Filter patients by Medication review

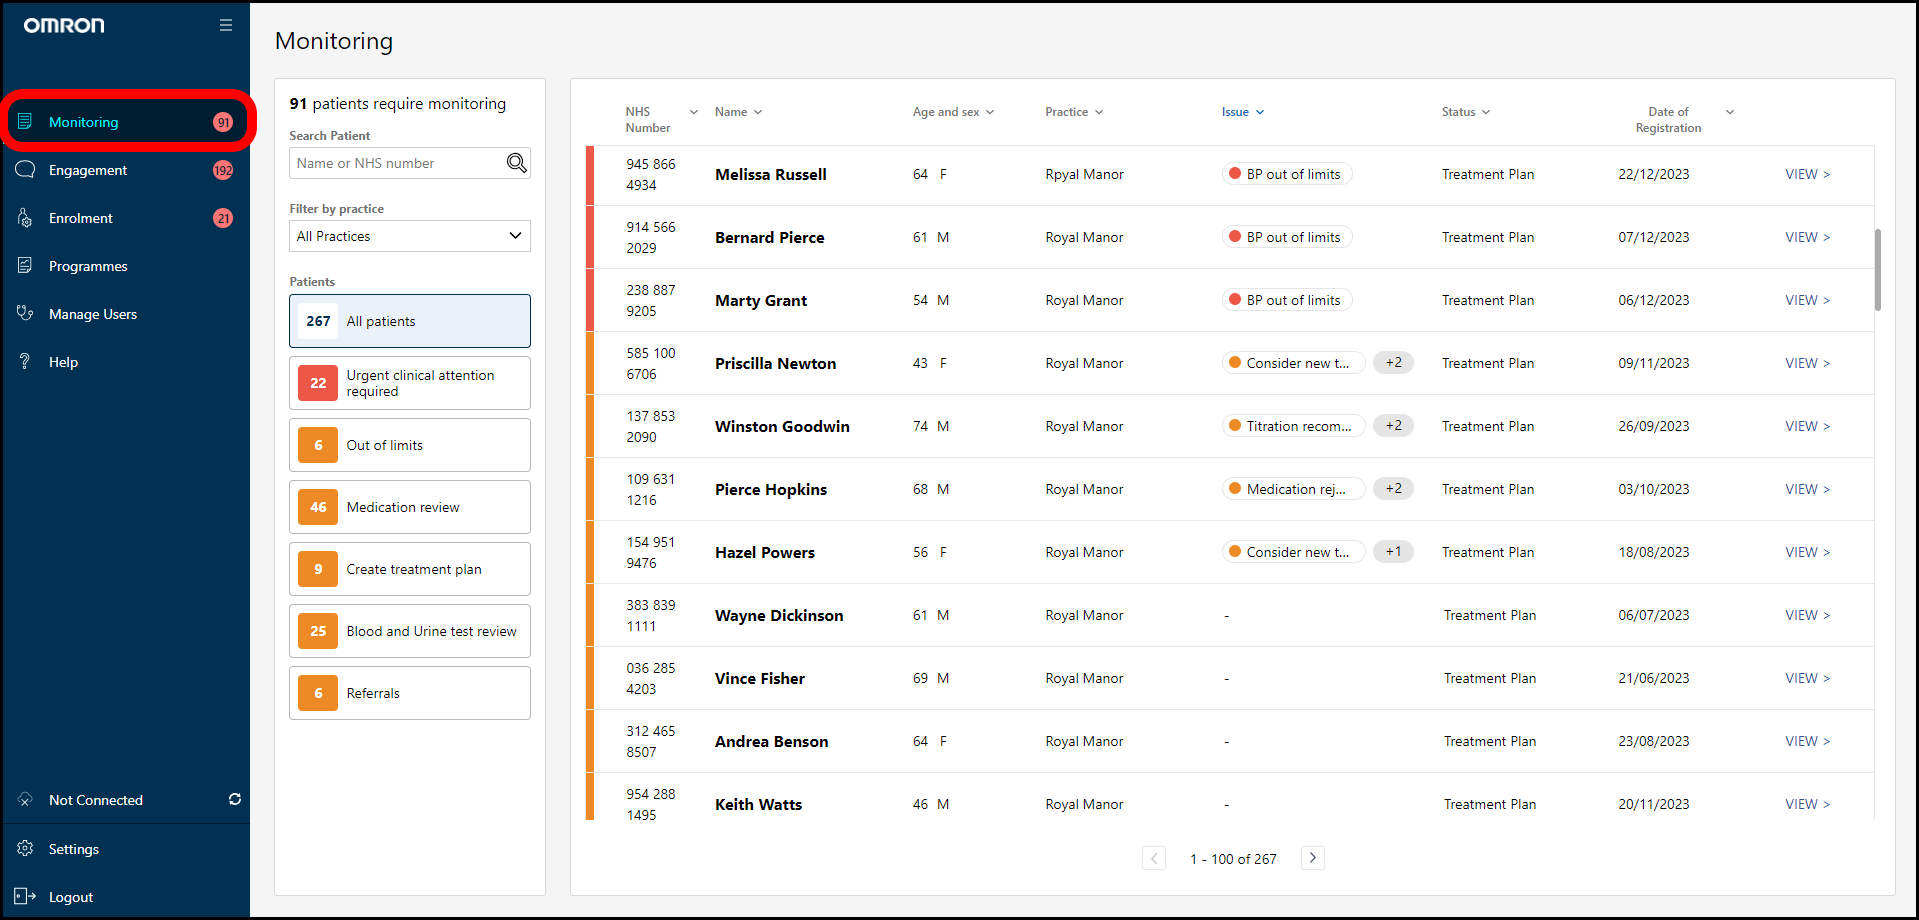(409, 507)
